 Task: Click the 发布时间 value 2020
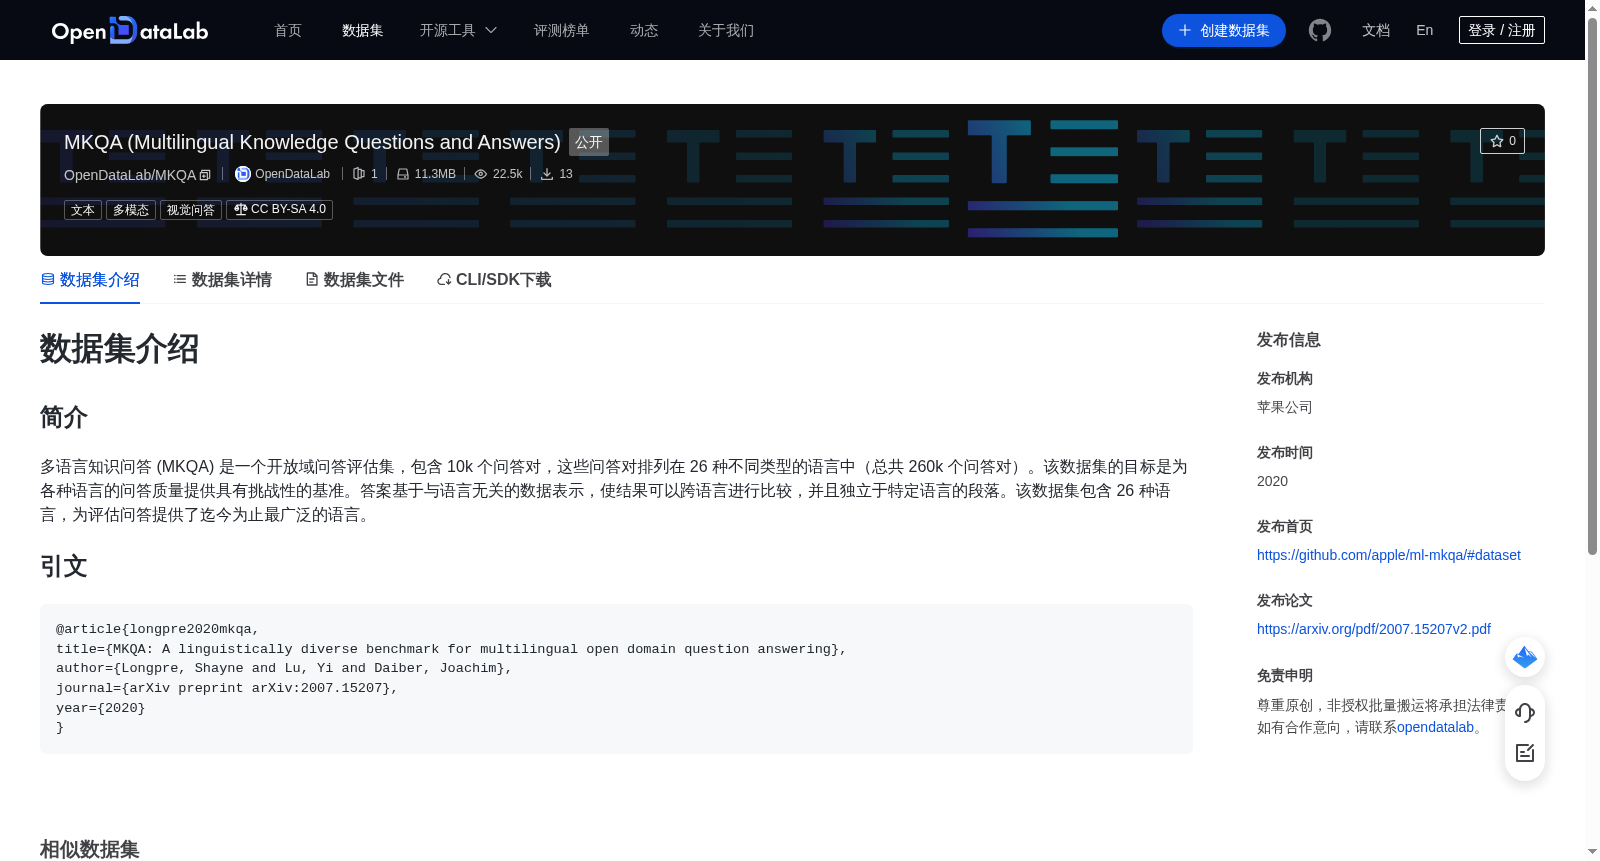[x=1272, y=481]
